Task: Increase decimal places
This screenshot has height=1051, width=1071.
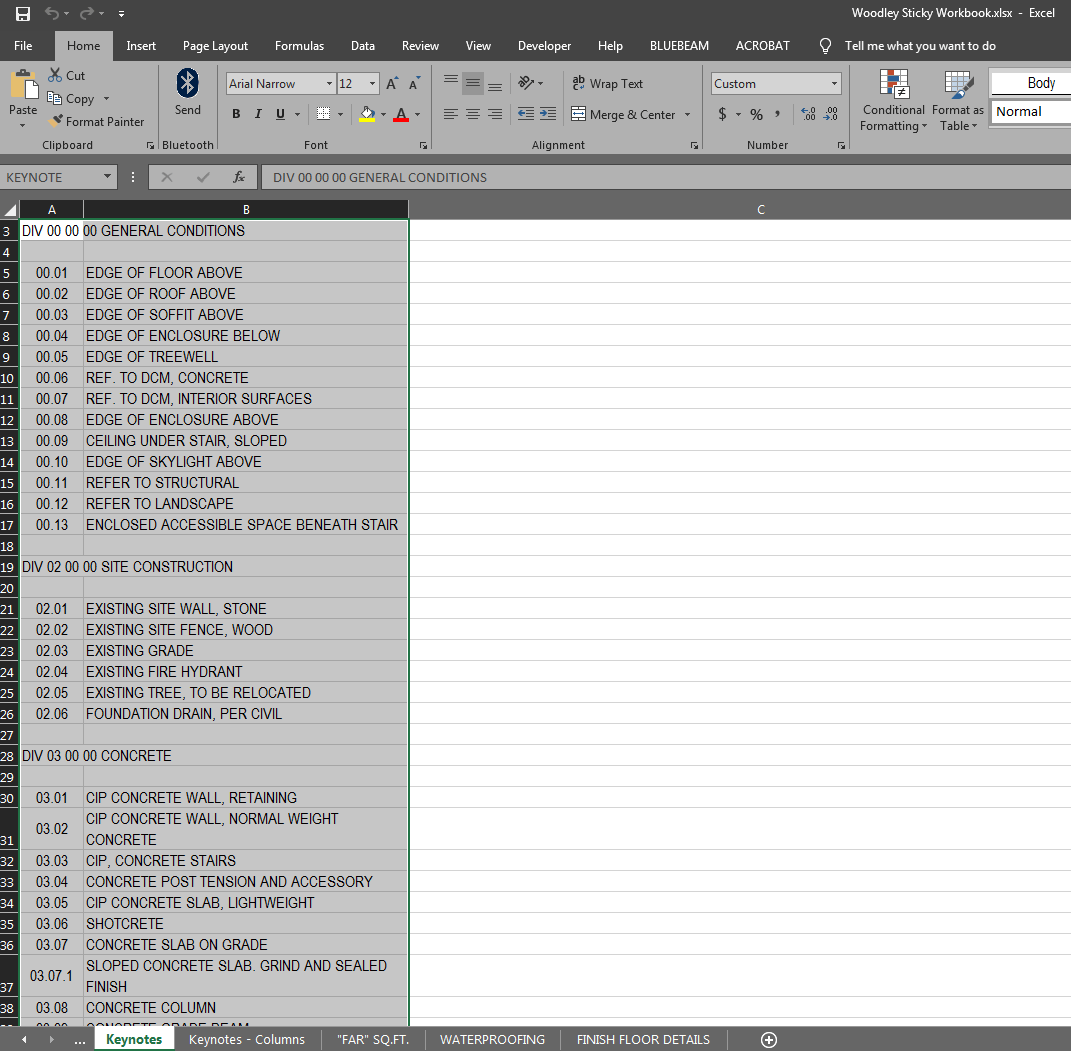Action: click(808, 114)
